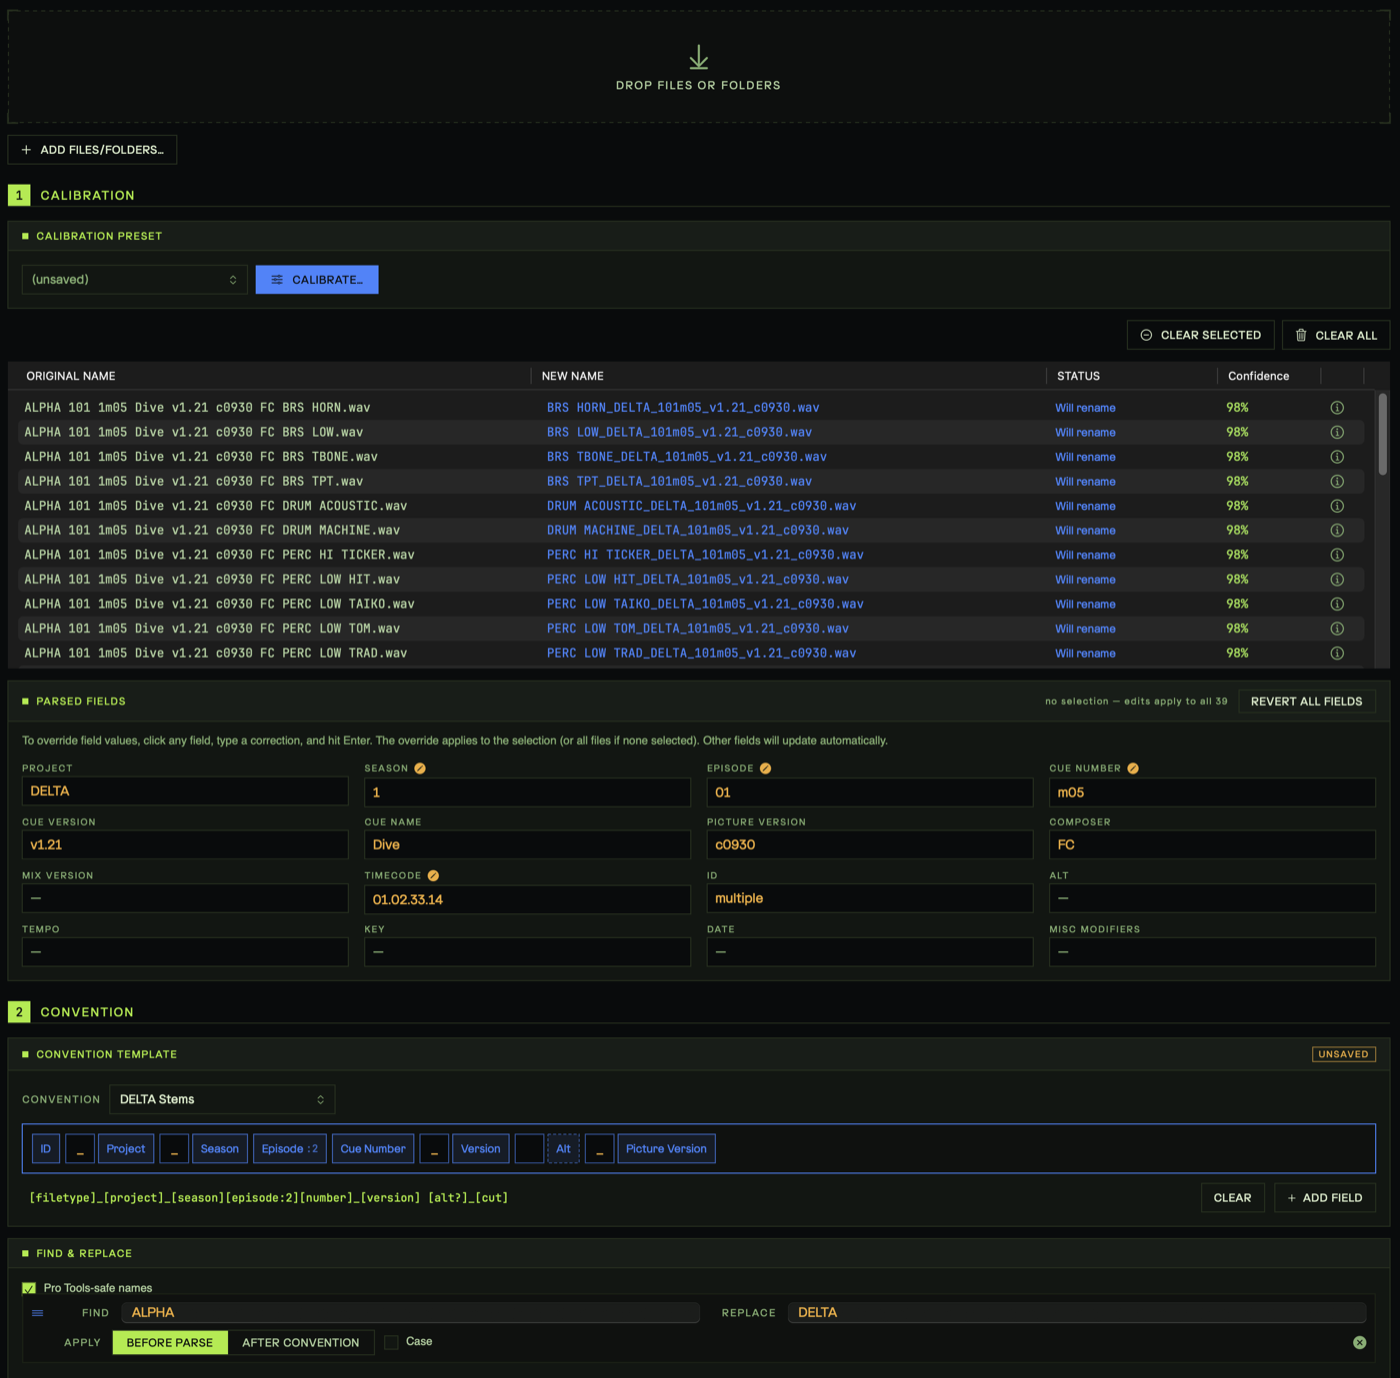Edit the Replace field containing DELTA
This screenshot has height=1378, width=1400.
[x=1077, y=1313]
